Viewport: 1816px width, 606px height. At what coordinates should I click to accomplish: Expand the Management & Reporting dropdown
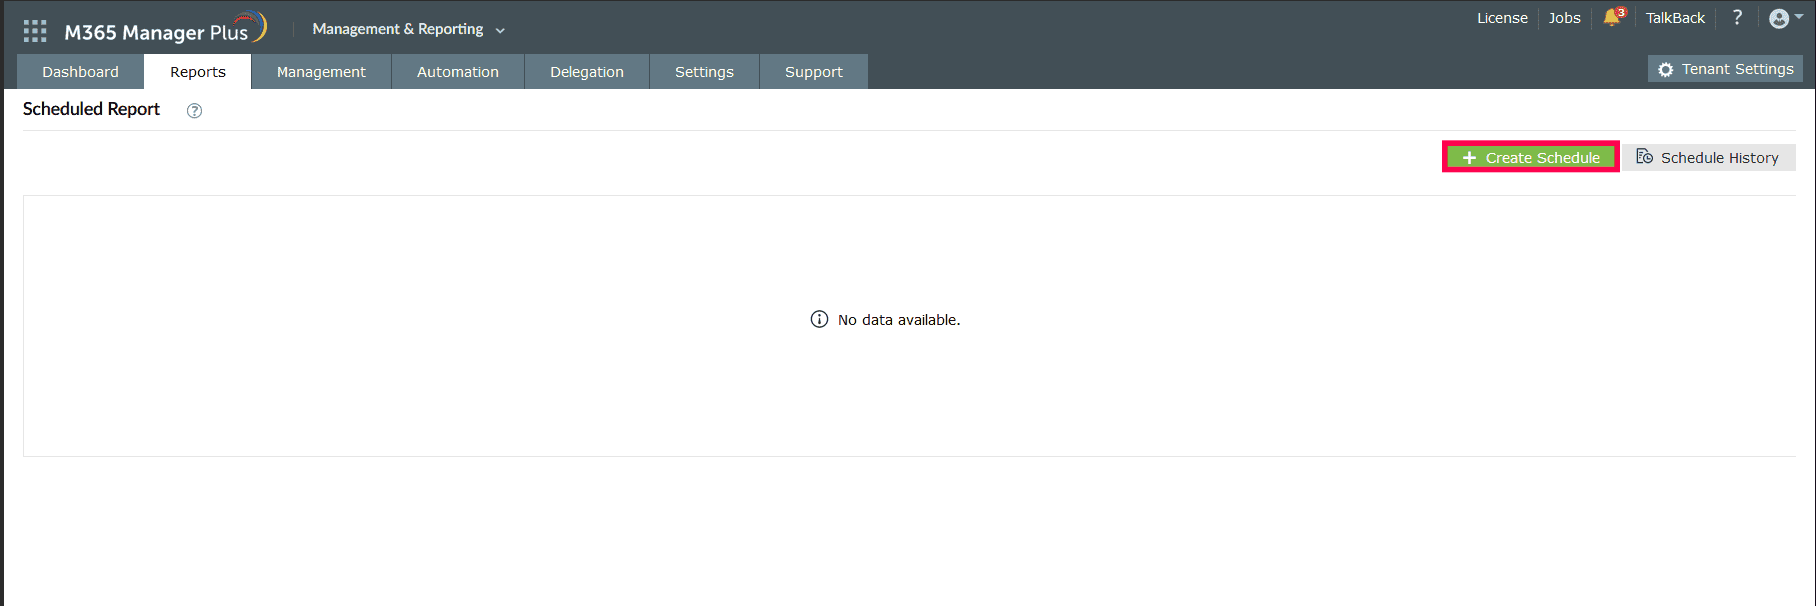tap(408, 30)
